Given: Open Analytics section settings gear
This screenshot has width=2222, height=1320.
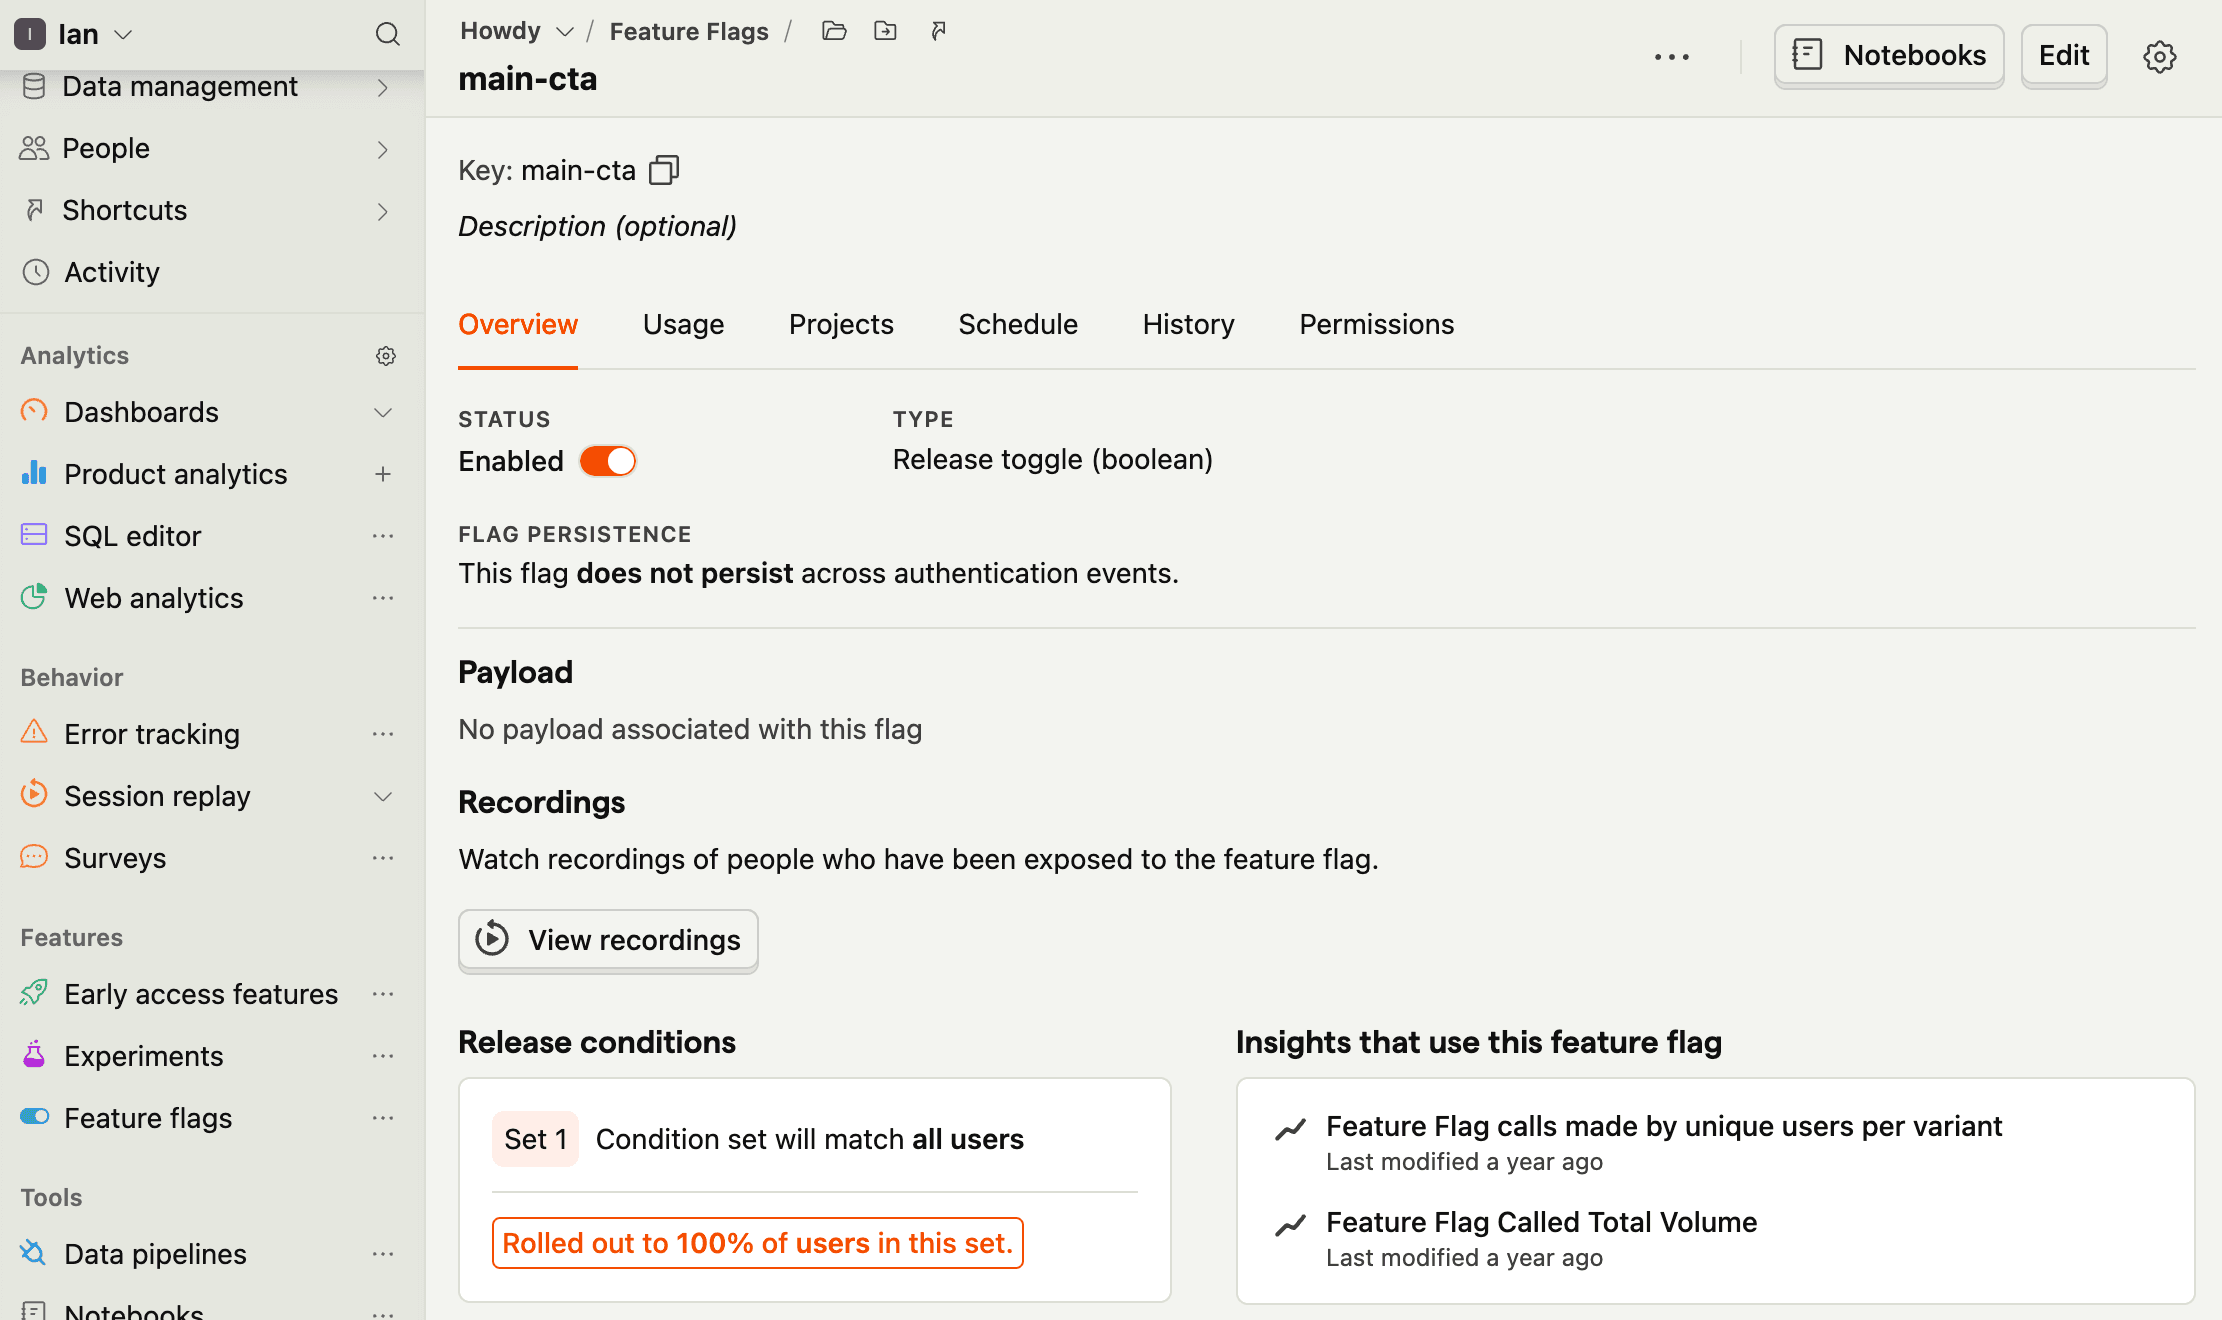Looking at the screenshot, I should point(386,356).
